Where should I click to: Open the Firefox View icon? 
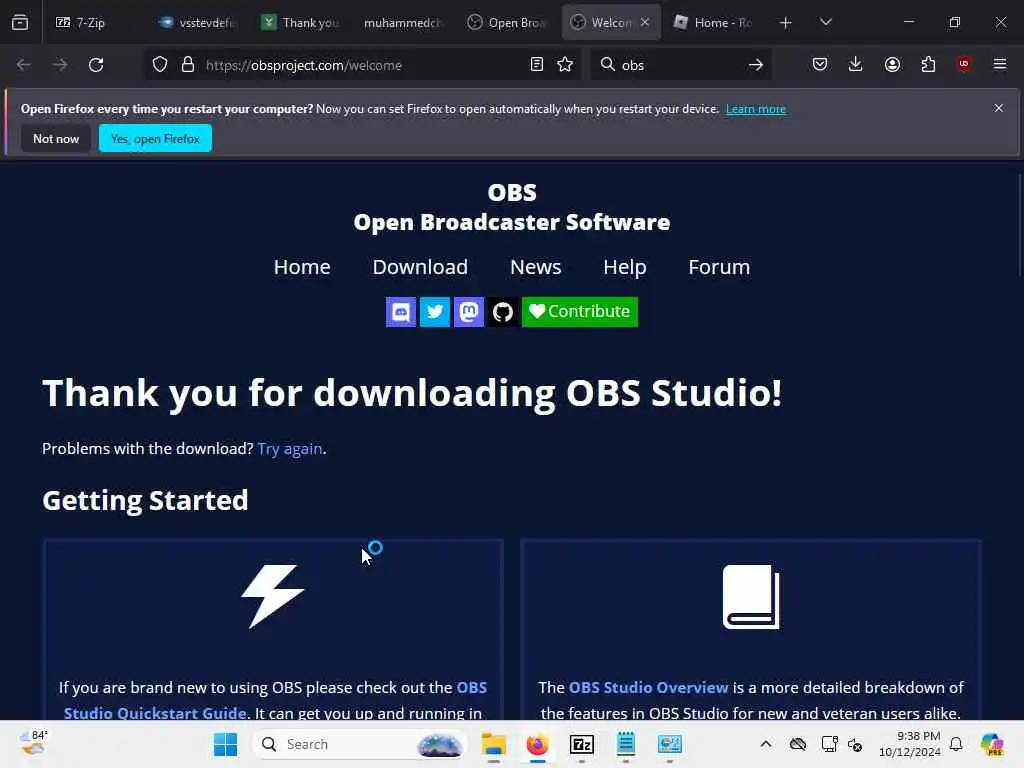click(20, 22)
